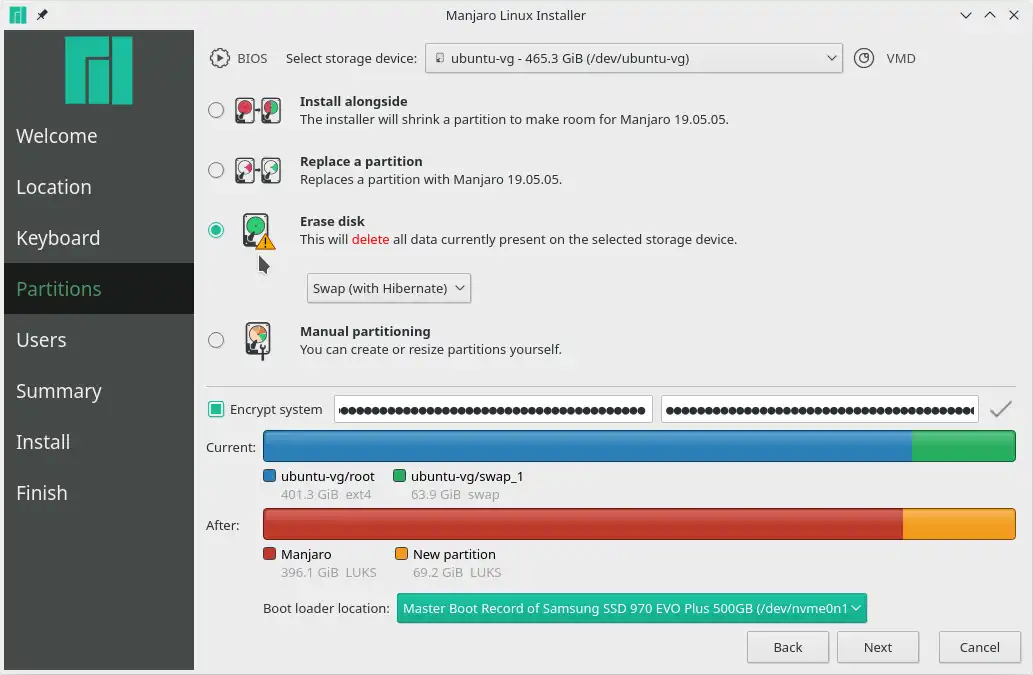Viewport: 1033px width, 675px height.
Task: Click the Erase disk title text
Action: click(x=332, y=221)
